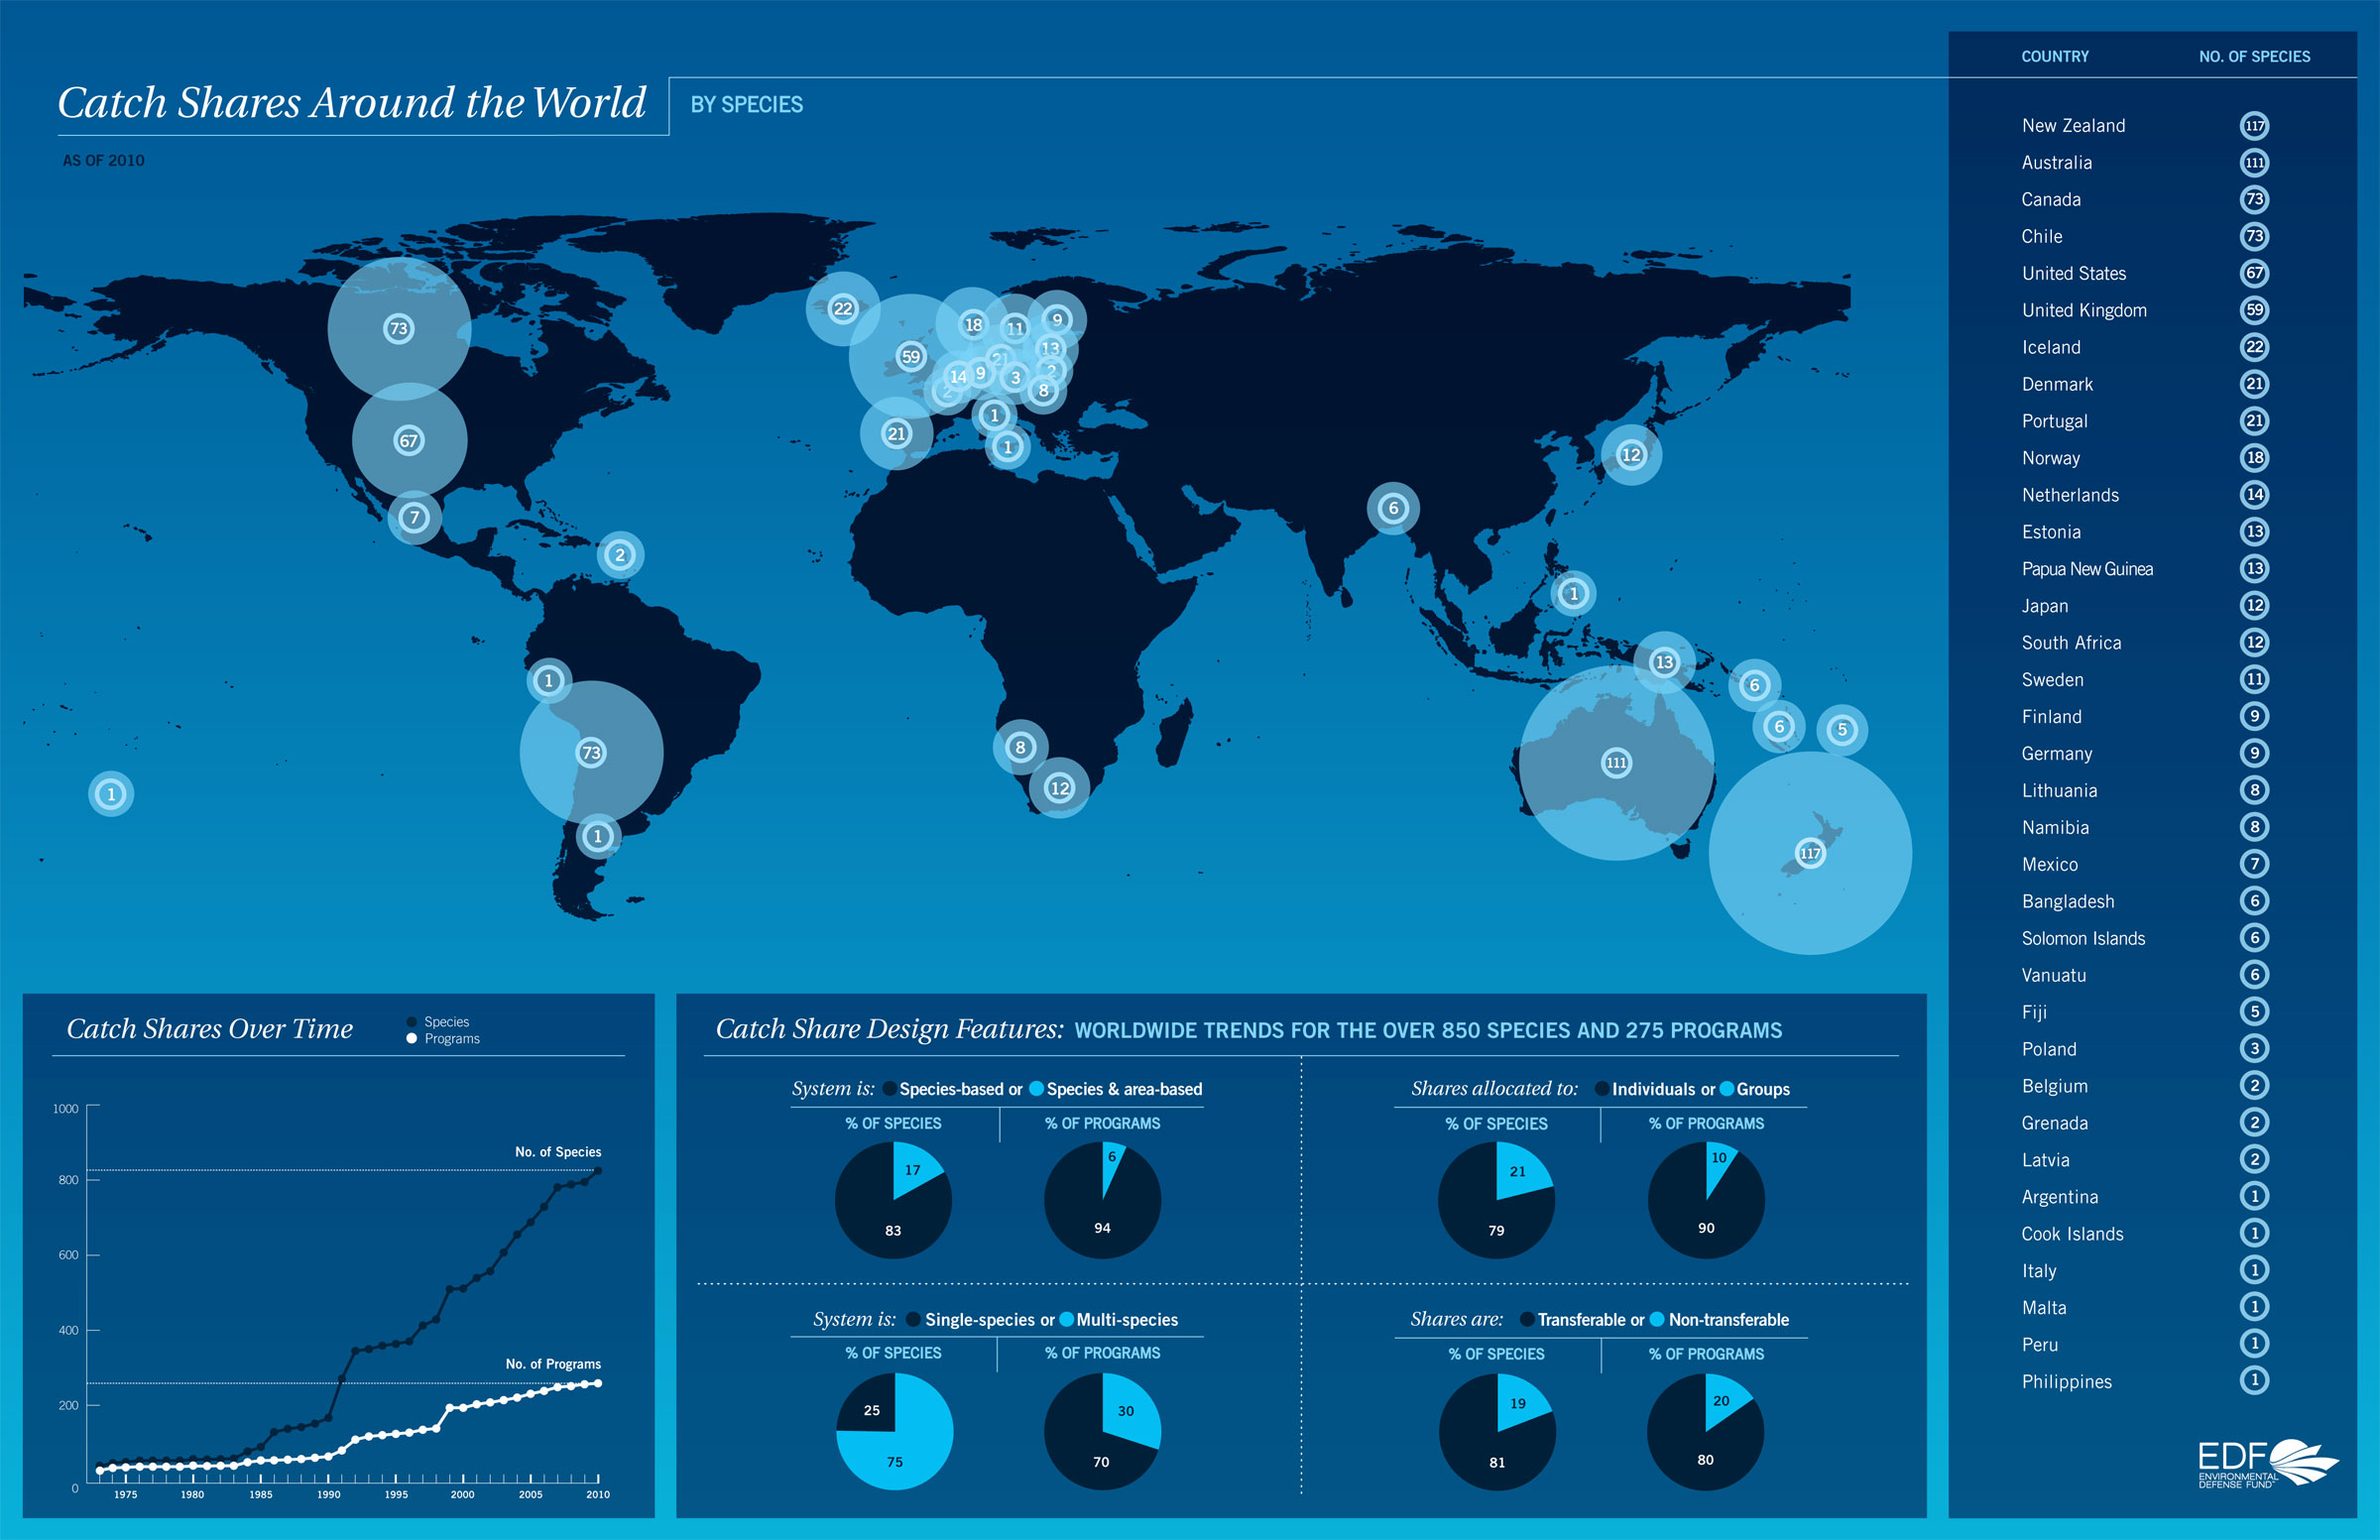Select the 59 bubble over United Kingdom
Image resolution: width=2380 pixels, height=1540 pixels.
click(x=910, y=357)
